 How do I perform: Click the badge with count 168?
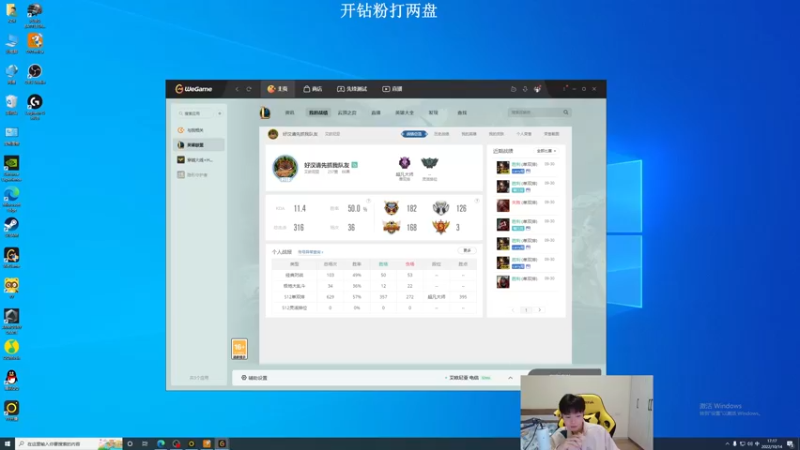pos(391,227)
